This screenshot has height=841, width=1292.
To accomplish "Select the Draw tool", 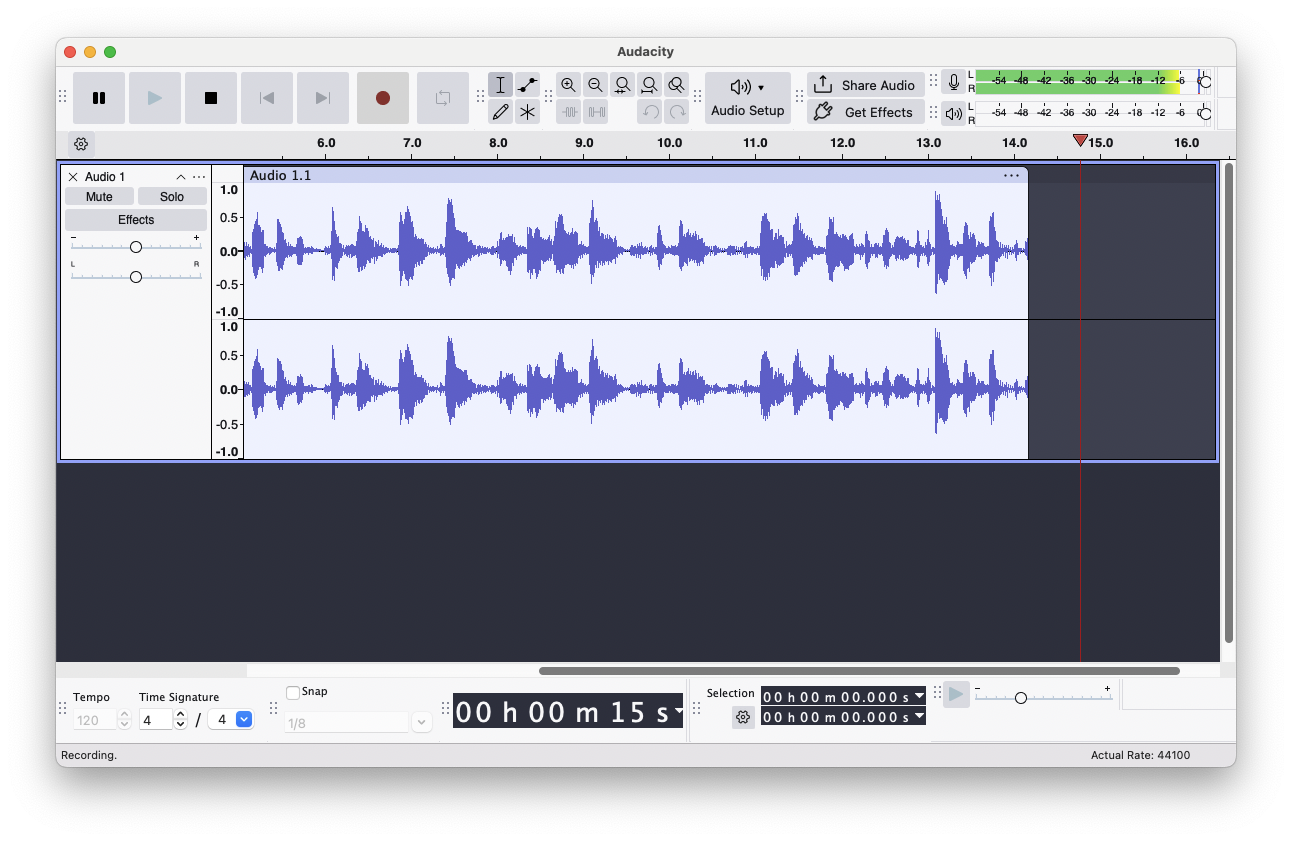I will point(500,111).
